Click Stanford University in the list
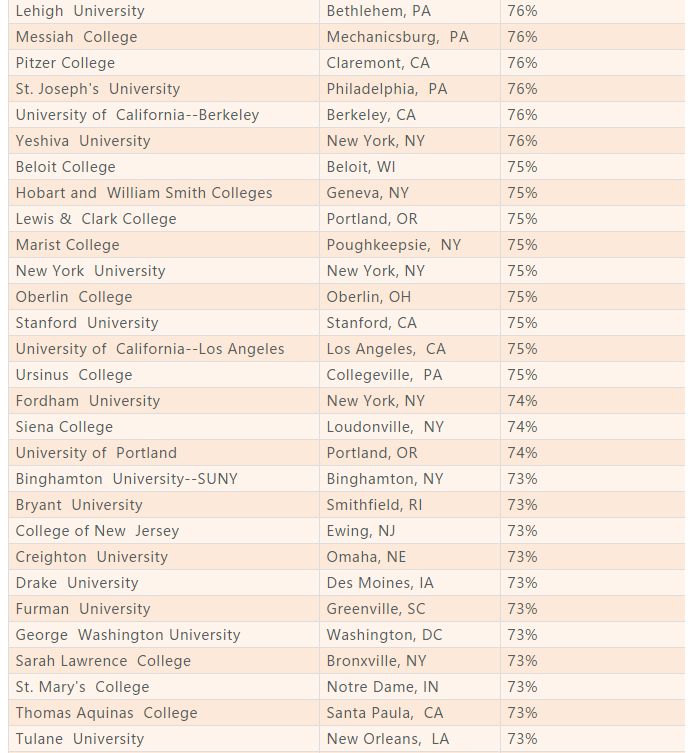Image resolution: width=692 pixels, height=753 pixels. (87, 322)
